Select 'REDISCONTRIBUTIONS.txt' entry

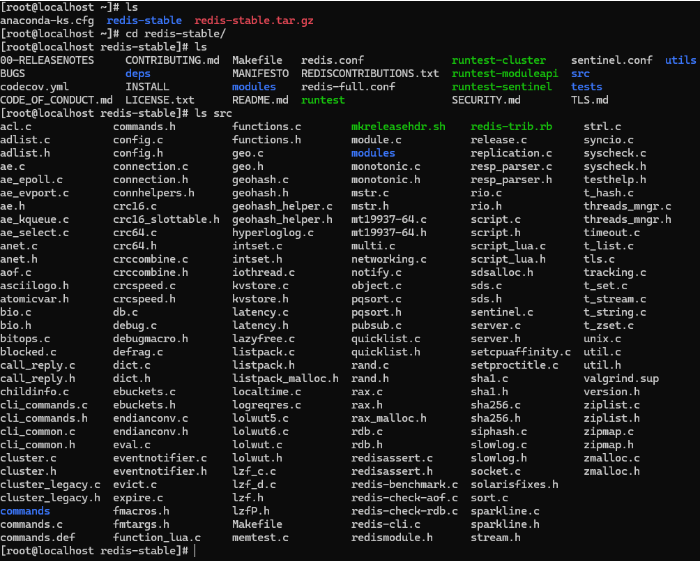coord(370,73)
